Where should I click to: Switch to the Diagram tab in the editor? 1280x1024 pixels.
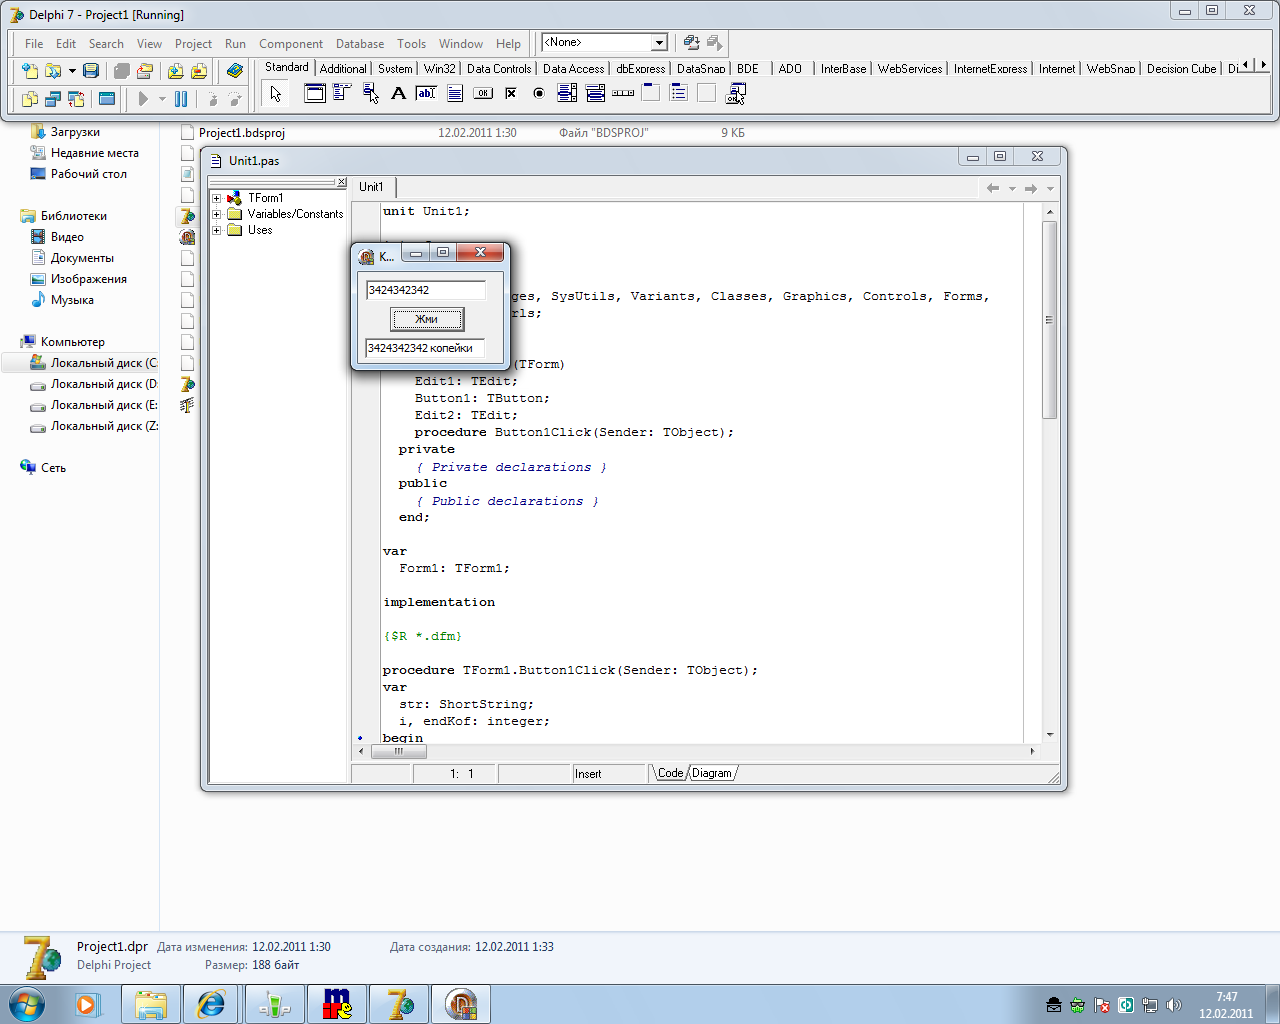coord(711,773)
